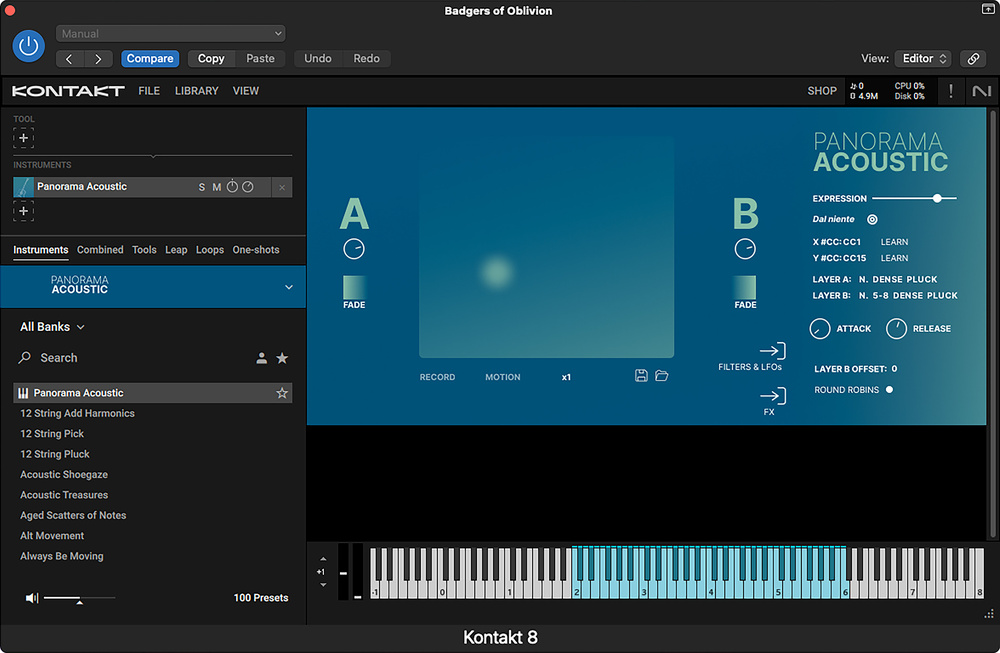This screenshot has width=1000, height=653.
Task: Expand the Panorama Acoustic library banner
Action: point(288,287)
